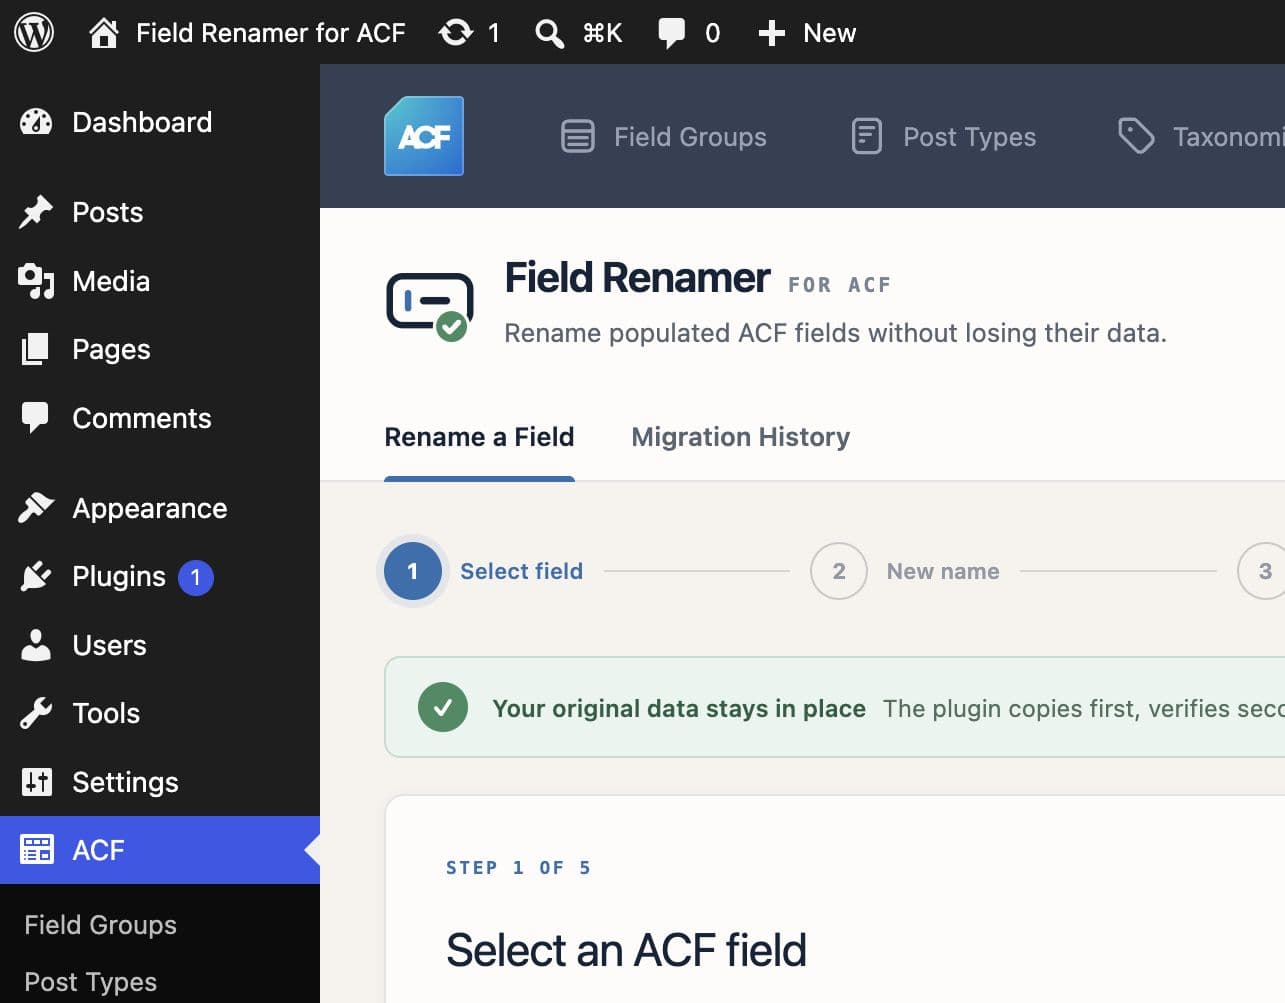Open command palette ⌘K shortcut
This screenshot has width=1285, height=1003.
602,33
